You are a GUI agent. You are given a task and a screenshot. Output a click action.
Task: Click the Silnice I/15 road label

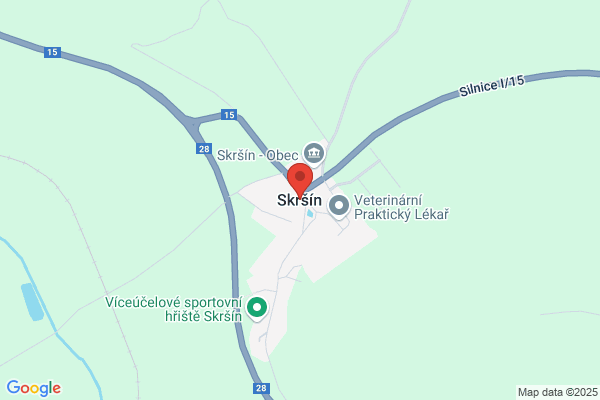[492, 86]
